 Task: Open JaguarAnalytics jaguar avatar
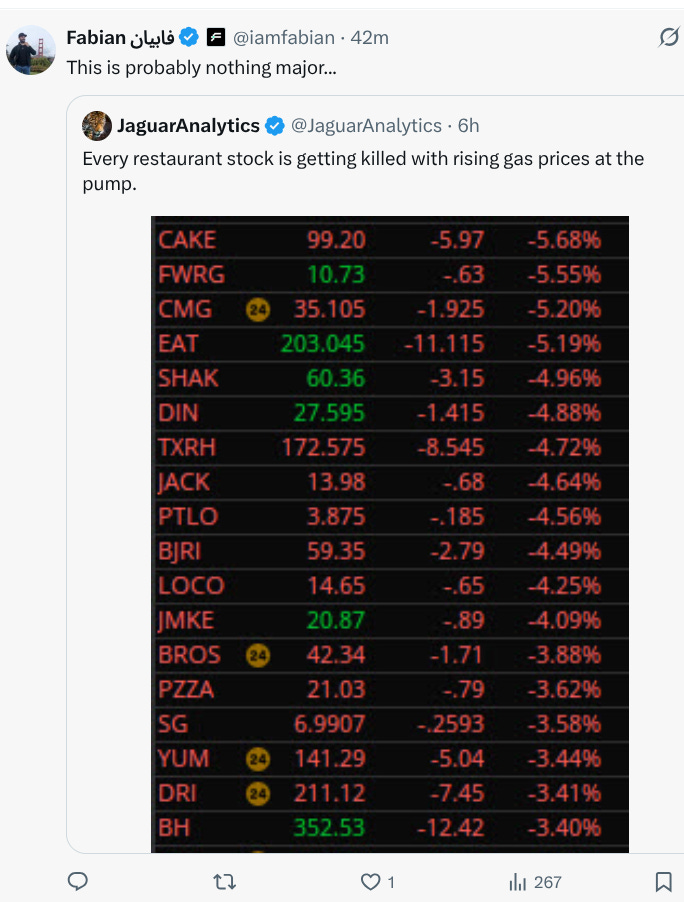tap(97, 125)
